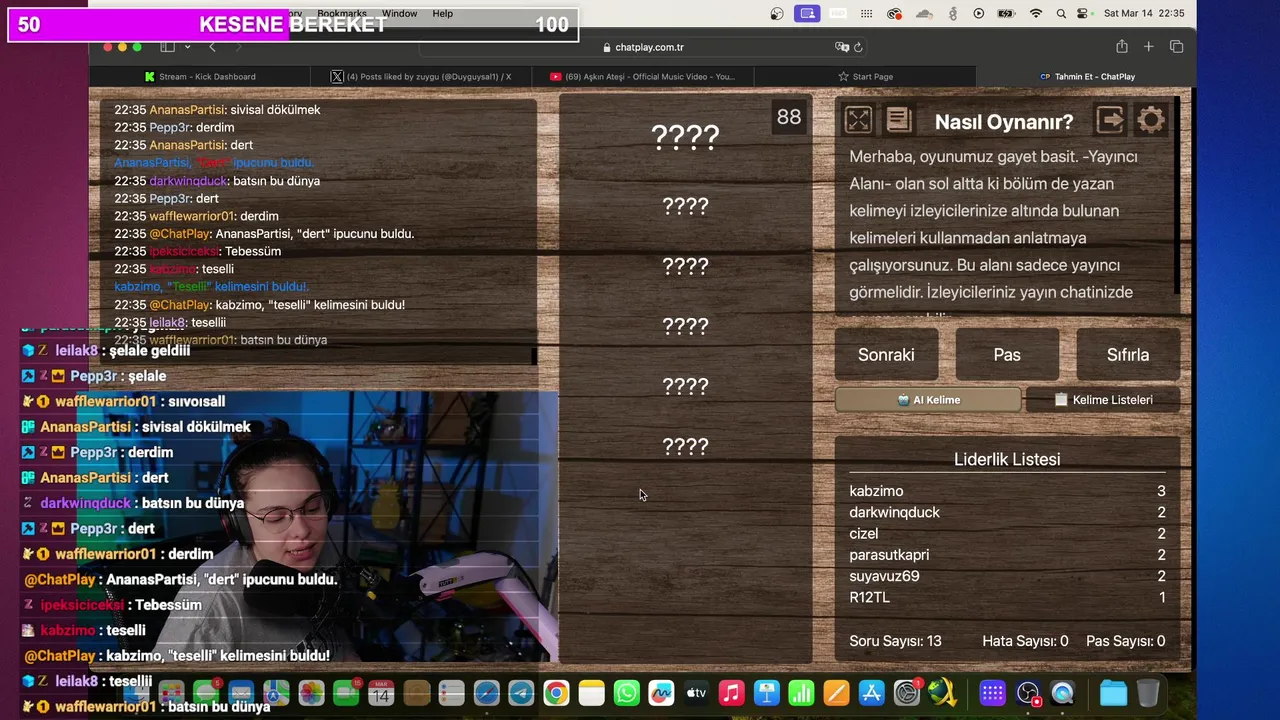Image resolution: width=1280 pixels, height=720 pixels.
Task: Open the Help menu
Action: 442,14
